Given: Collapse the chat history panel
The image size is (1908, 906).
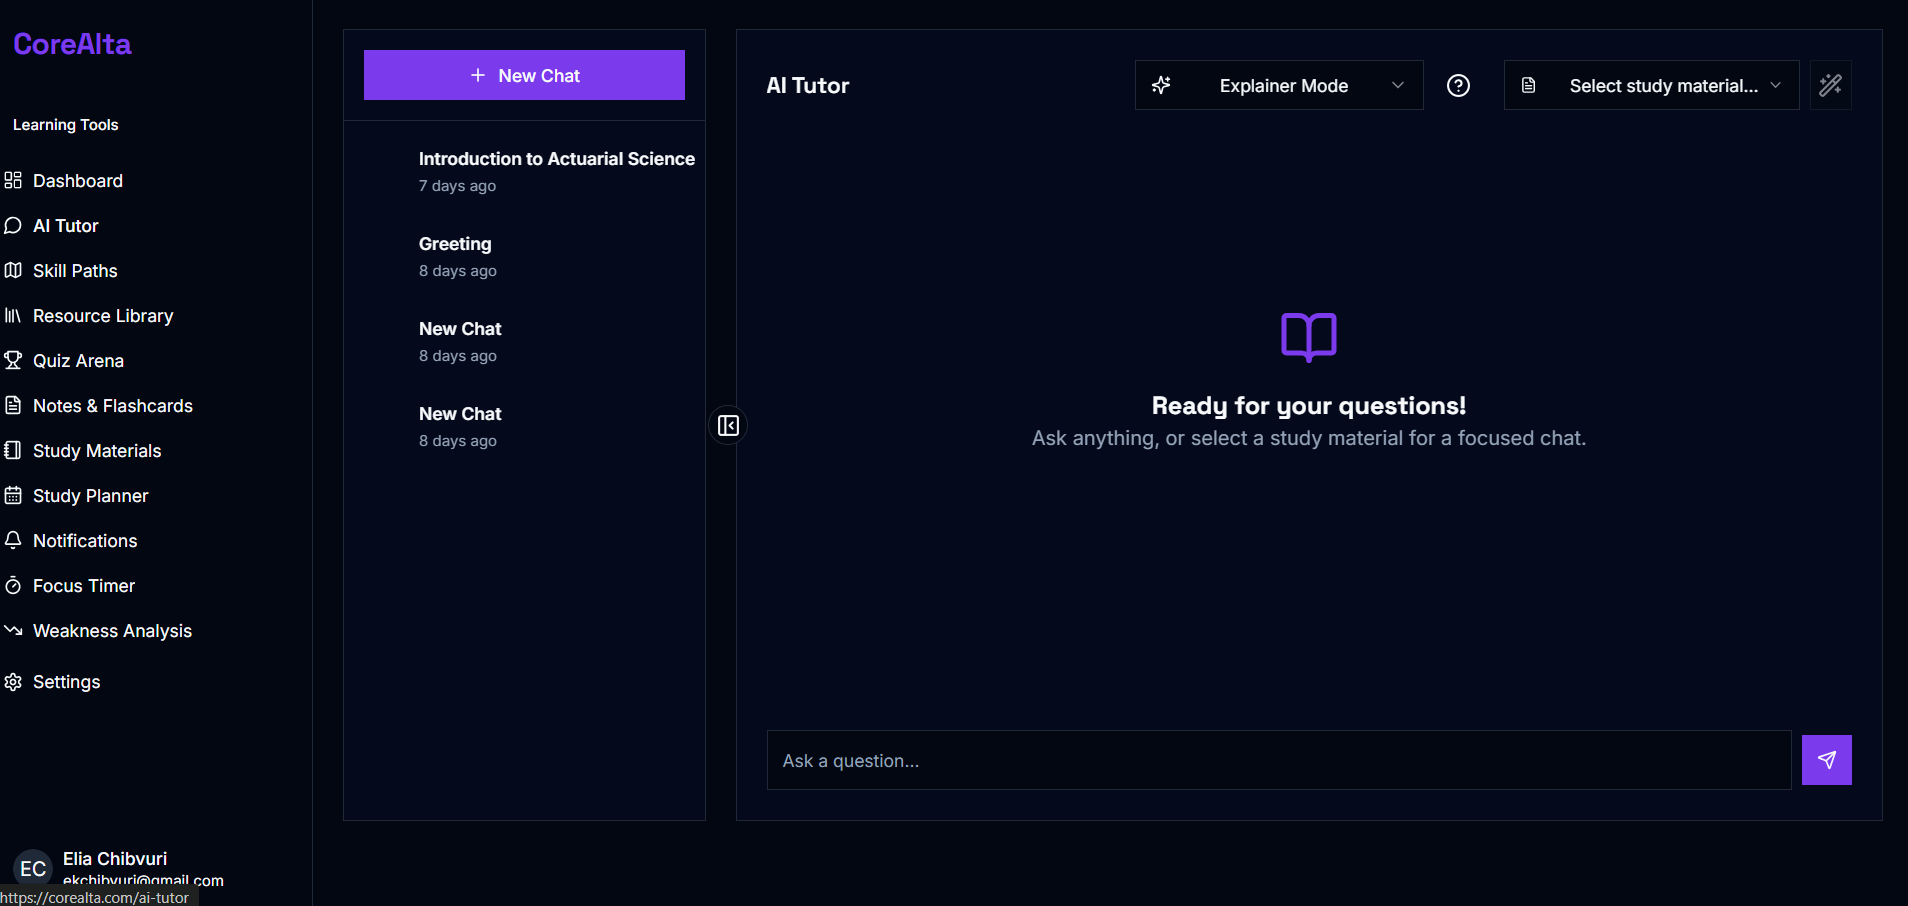Looking at the screenshot, I should (x=728, y=425).
